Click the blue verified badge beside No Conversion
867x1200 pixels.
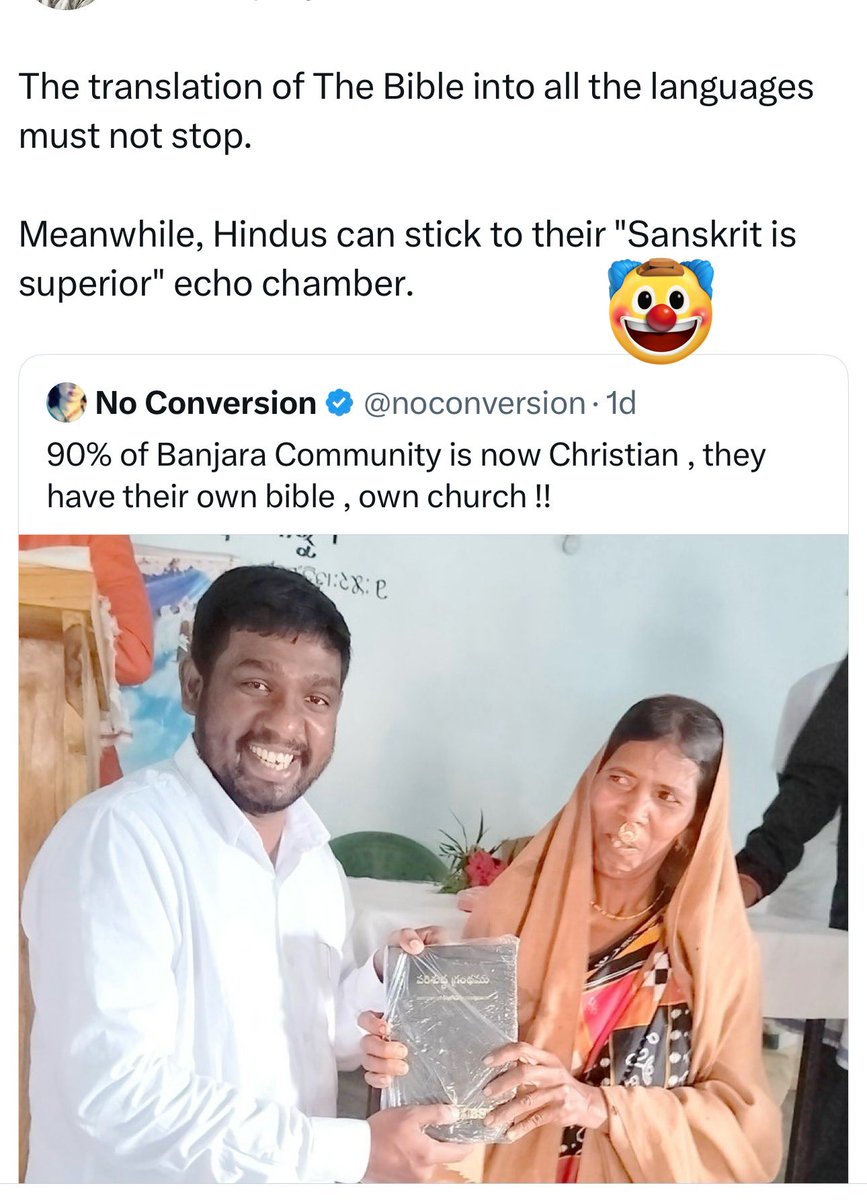(x=340, y=404)
